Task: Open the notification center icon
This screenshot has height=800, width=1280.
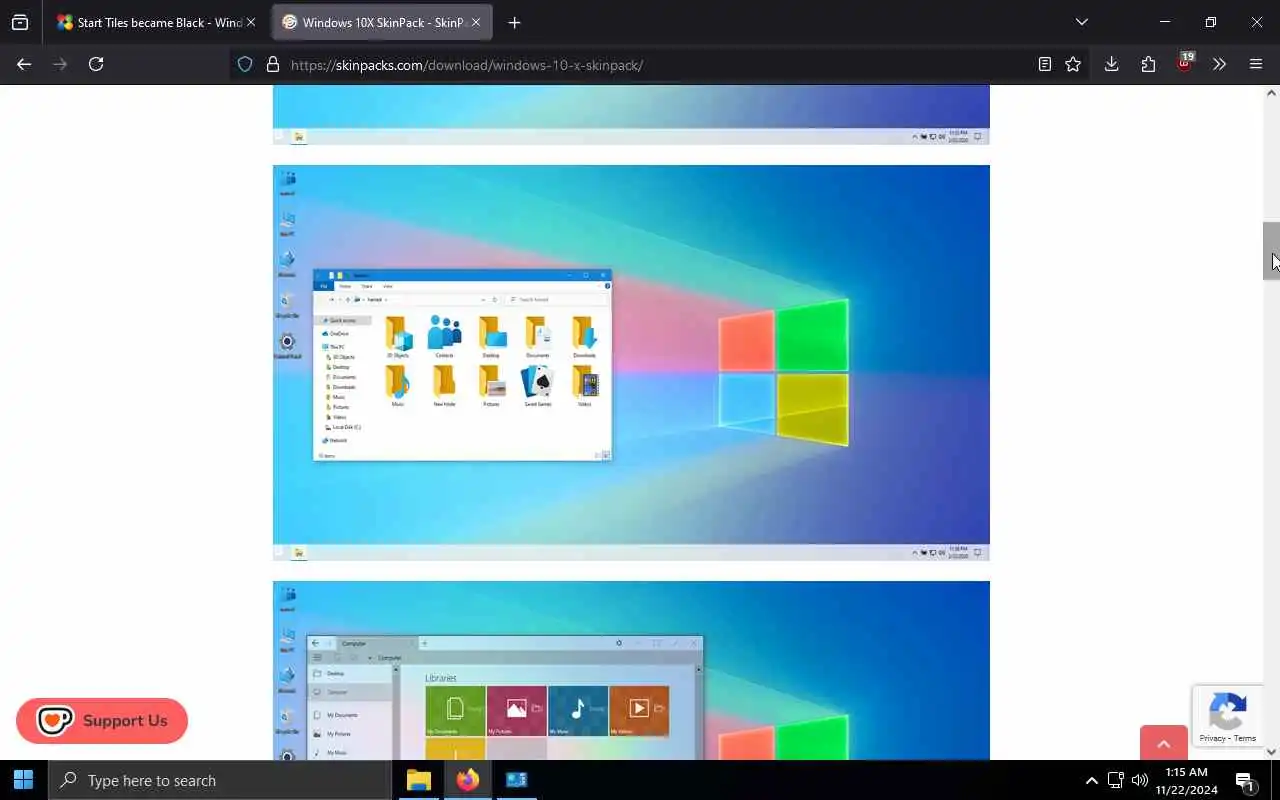Action: point(1245,780)
